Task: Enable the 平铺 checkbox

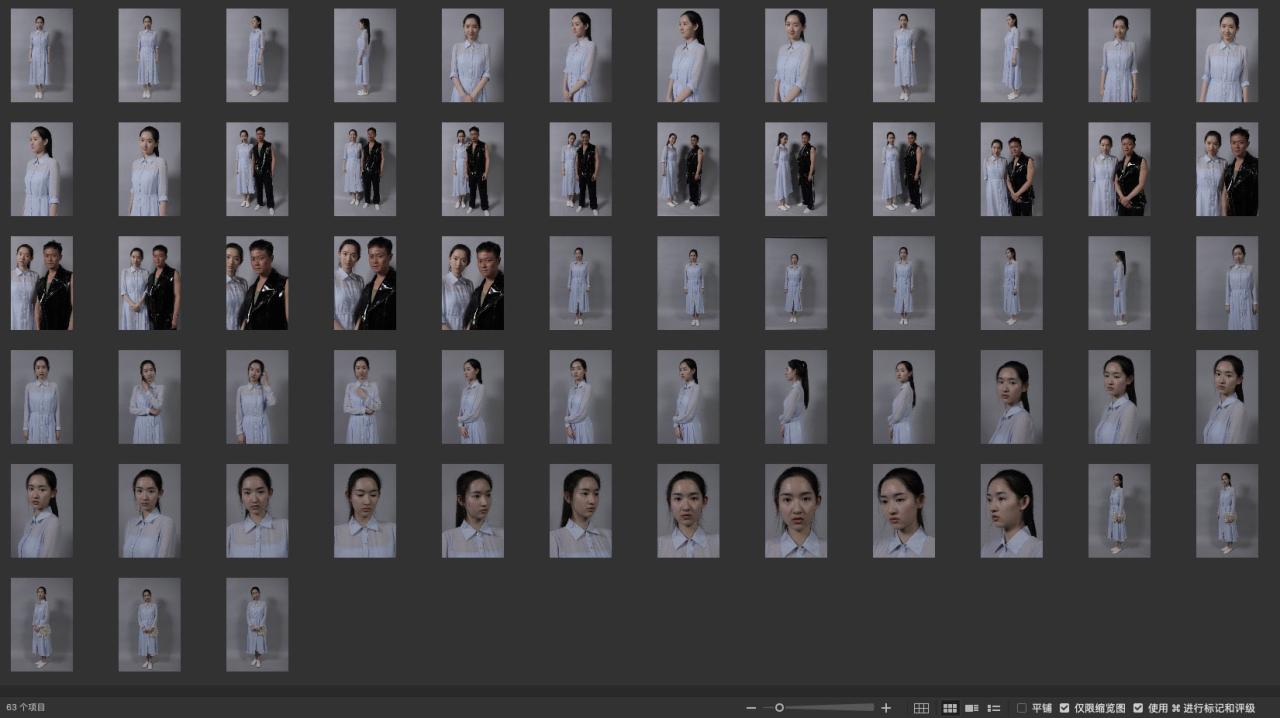Action: (1022, 708)
